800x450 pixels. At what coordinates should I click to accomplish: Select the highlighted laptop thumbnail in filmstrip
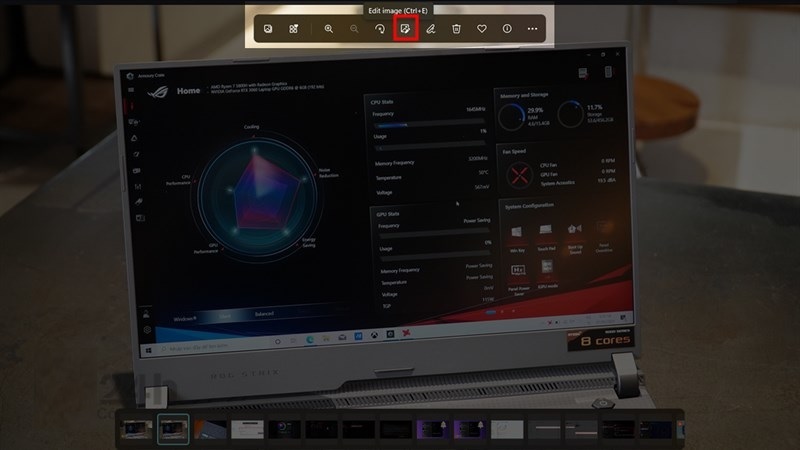point(173,429)
